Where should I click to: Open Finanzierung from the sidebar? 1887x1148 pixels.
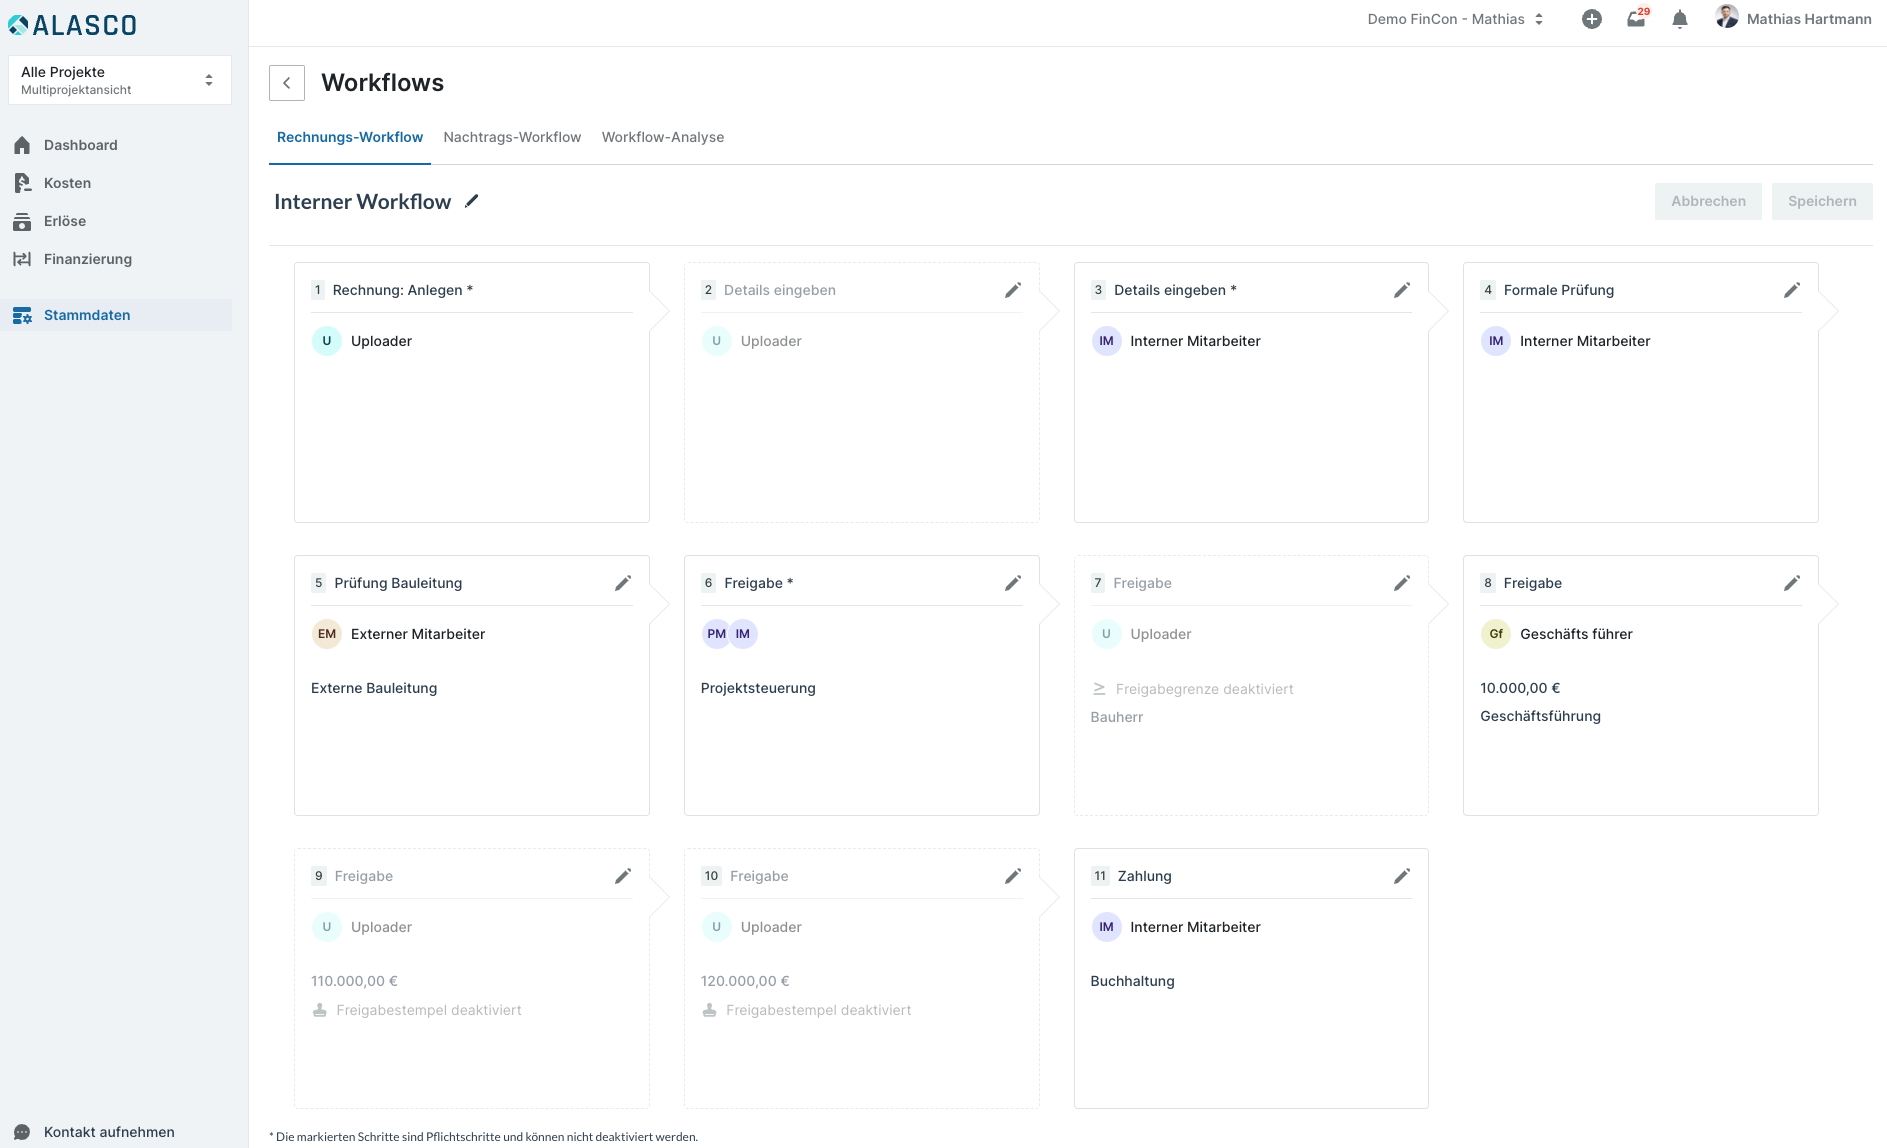click(x=87, y=259)
